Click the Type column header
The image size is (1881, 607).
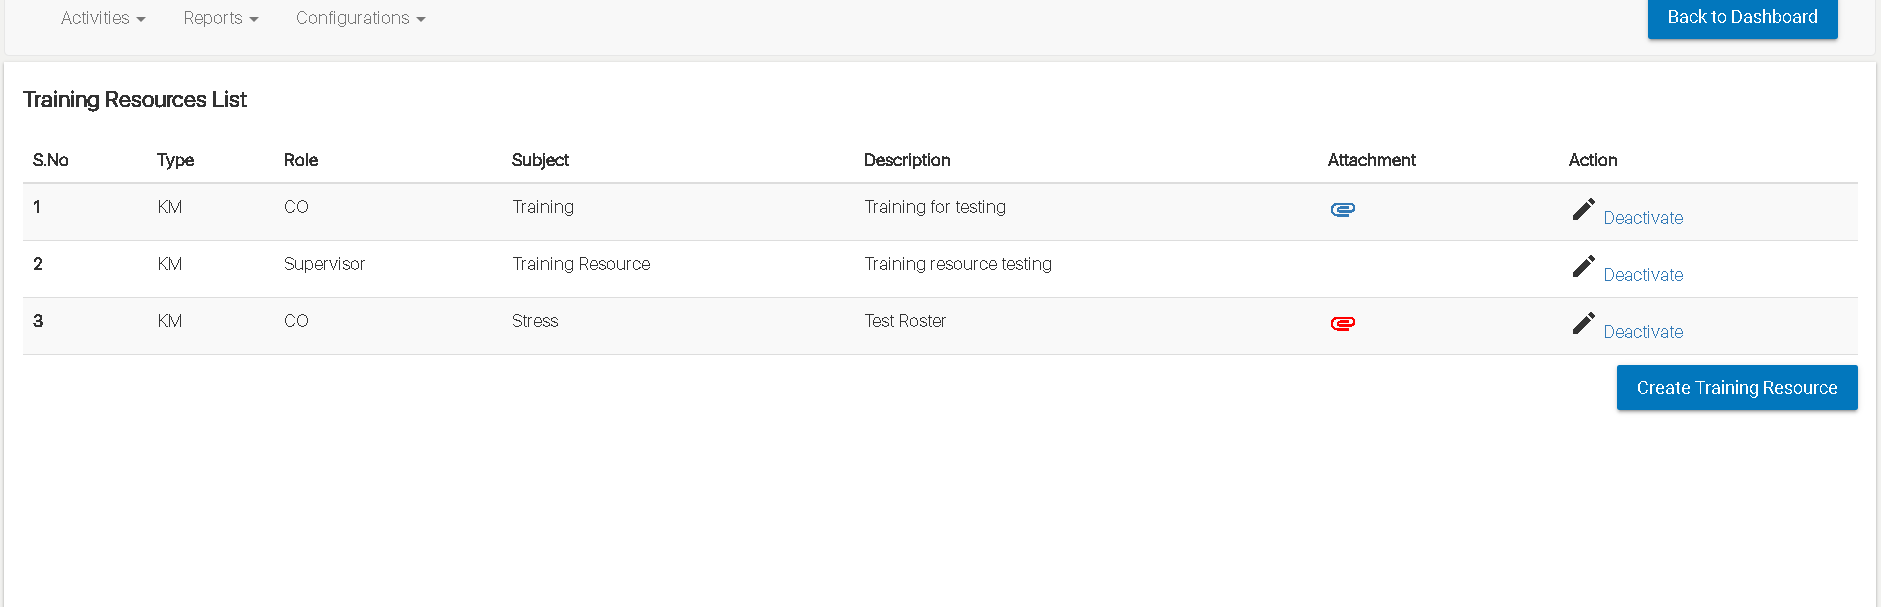175,160
